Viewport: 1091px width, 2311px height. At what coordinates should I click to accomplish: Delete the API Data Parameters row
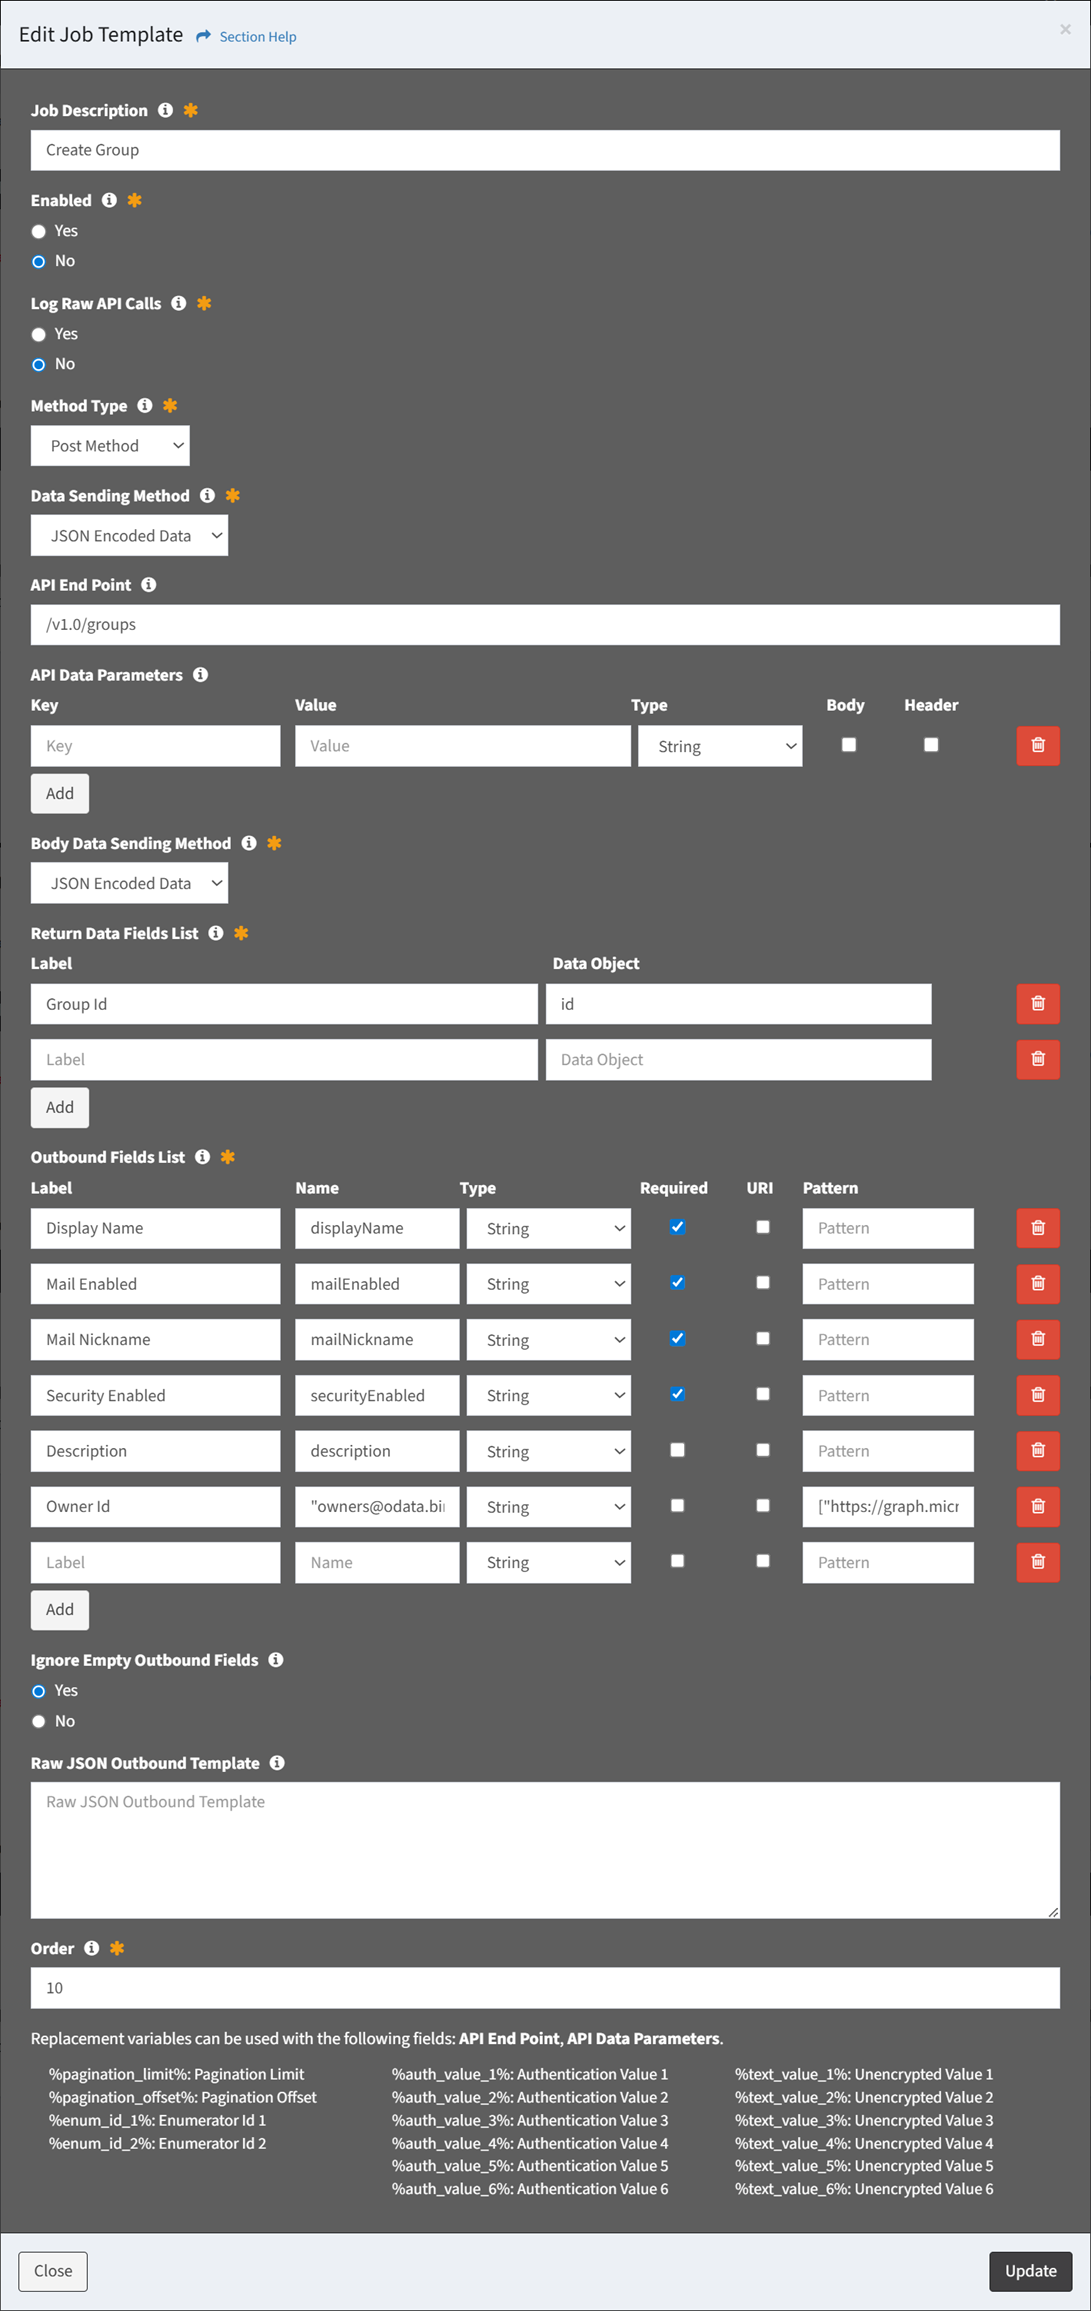pos(1037,745)
